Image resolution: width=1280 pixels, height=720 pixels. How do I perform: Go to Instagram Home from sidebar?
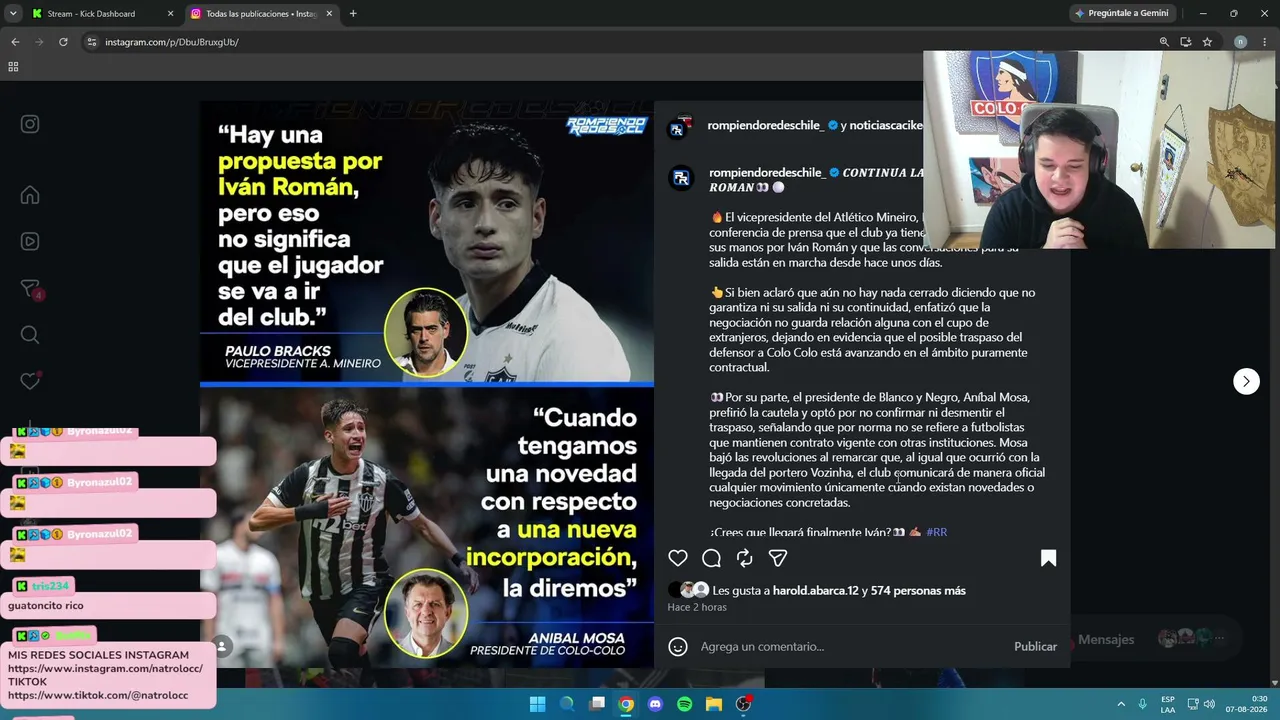(x=30, y=195)
